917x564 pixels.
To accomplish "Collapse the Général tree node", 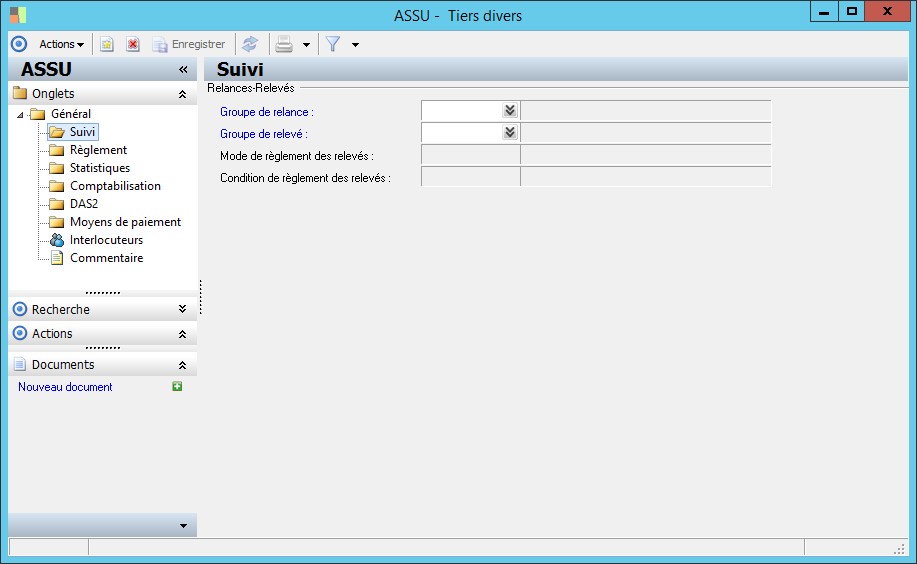I will (x=20, y=115).
